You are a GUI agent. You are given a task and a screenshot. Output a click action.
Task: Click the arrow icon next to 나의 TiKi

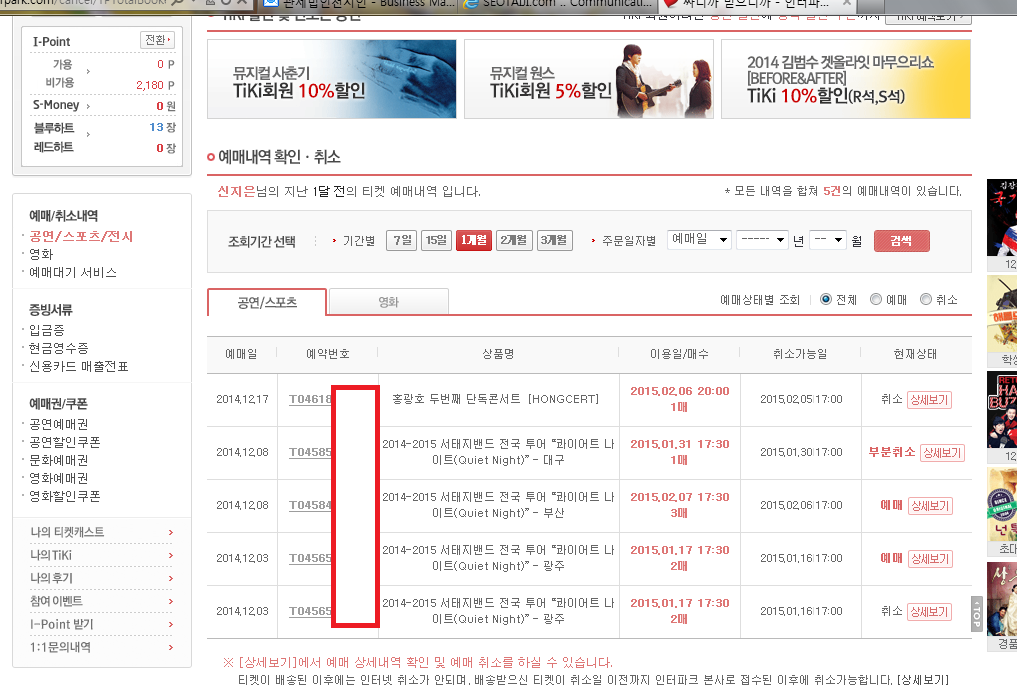[171, 555]
